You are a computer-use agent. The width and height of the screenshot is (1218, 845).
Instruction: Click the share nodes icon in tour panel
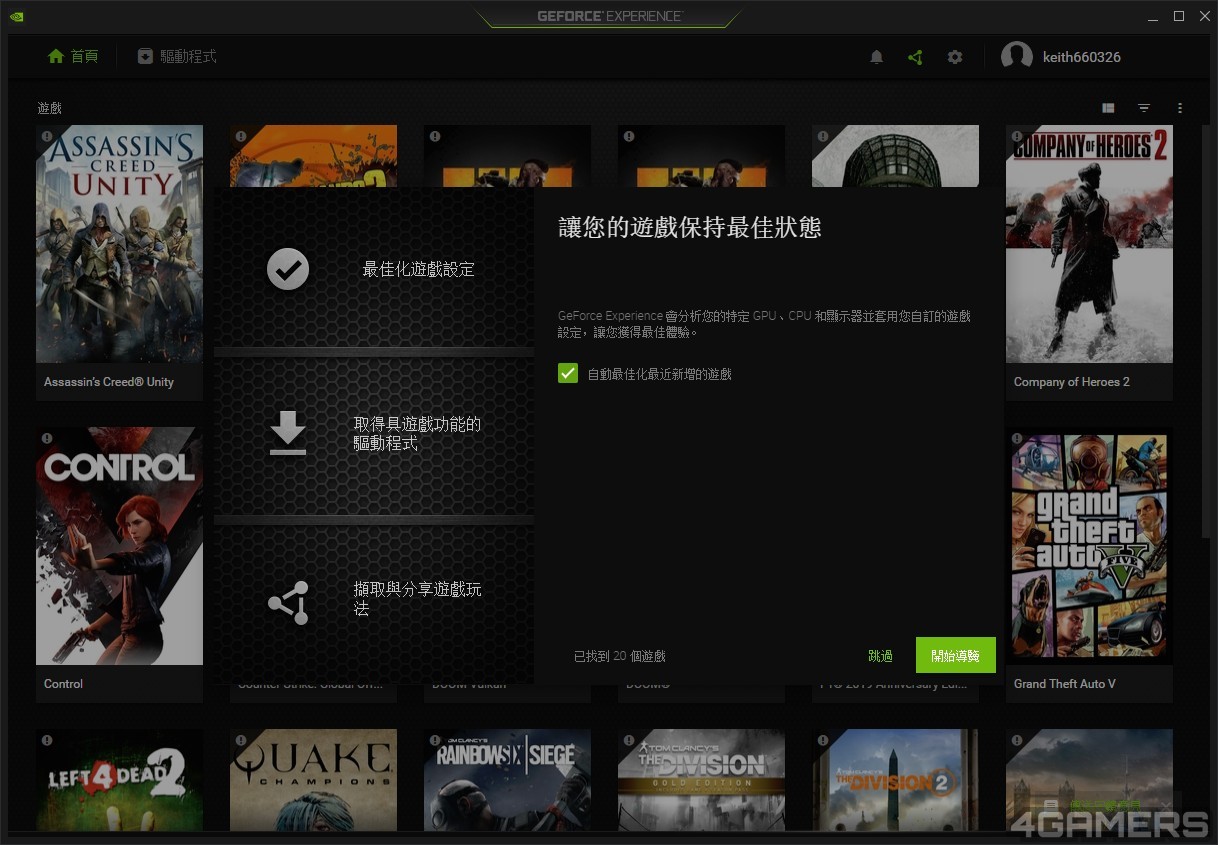pyautogui.click(x=288, y=603)
